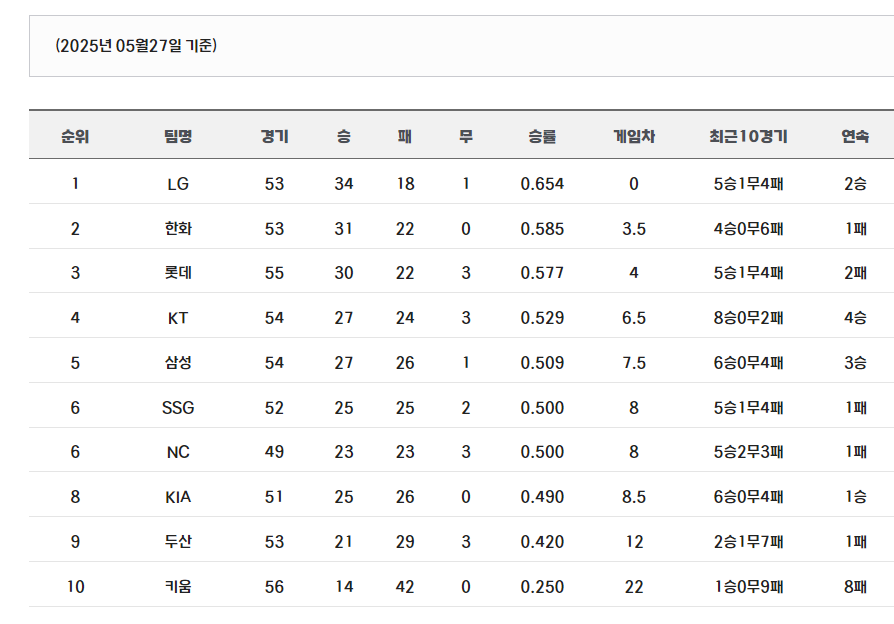Image resolution: width=894 pixels, height=624 pixels.
Task: Select the SSG team name
Action: (x=178, y=408)
